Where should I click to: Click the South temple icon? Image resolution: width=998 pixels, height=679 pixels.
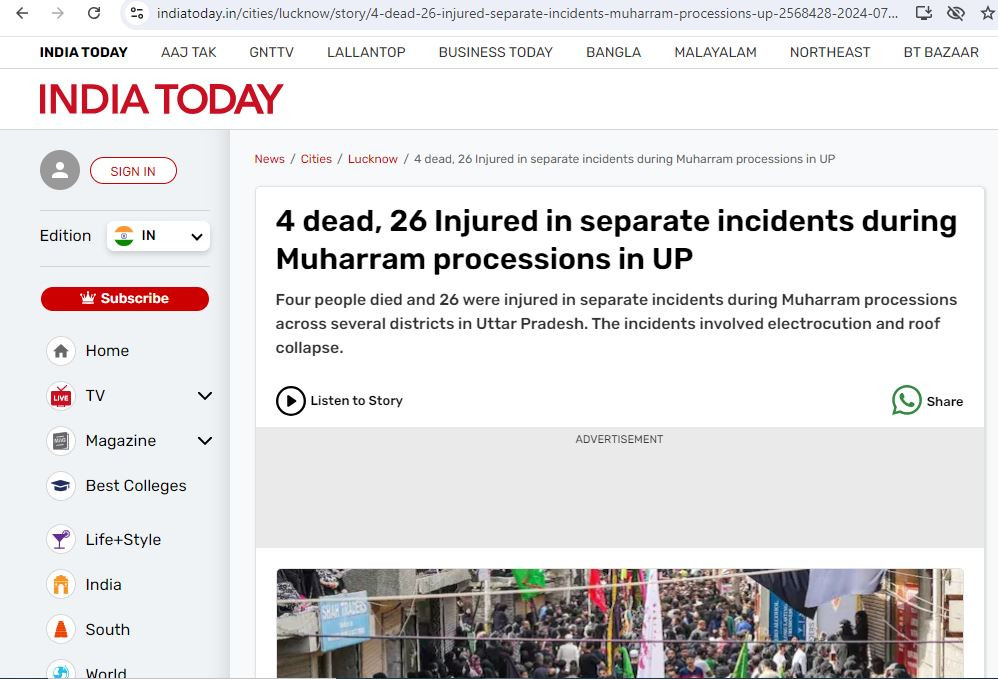point(61,629)
